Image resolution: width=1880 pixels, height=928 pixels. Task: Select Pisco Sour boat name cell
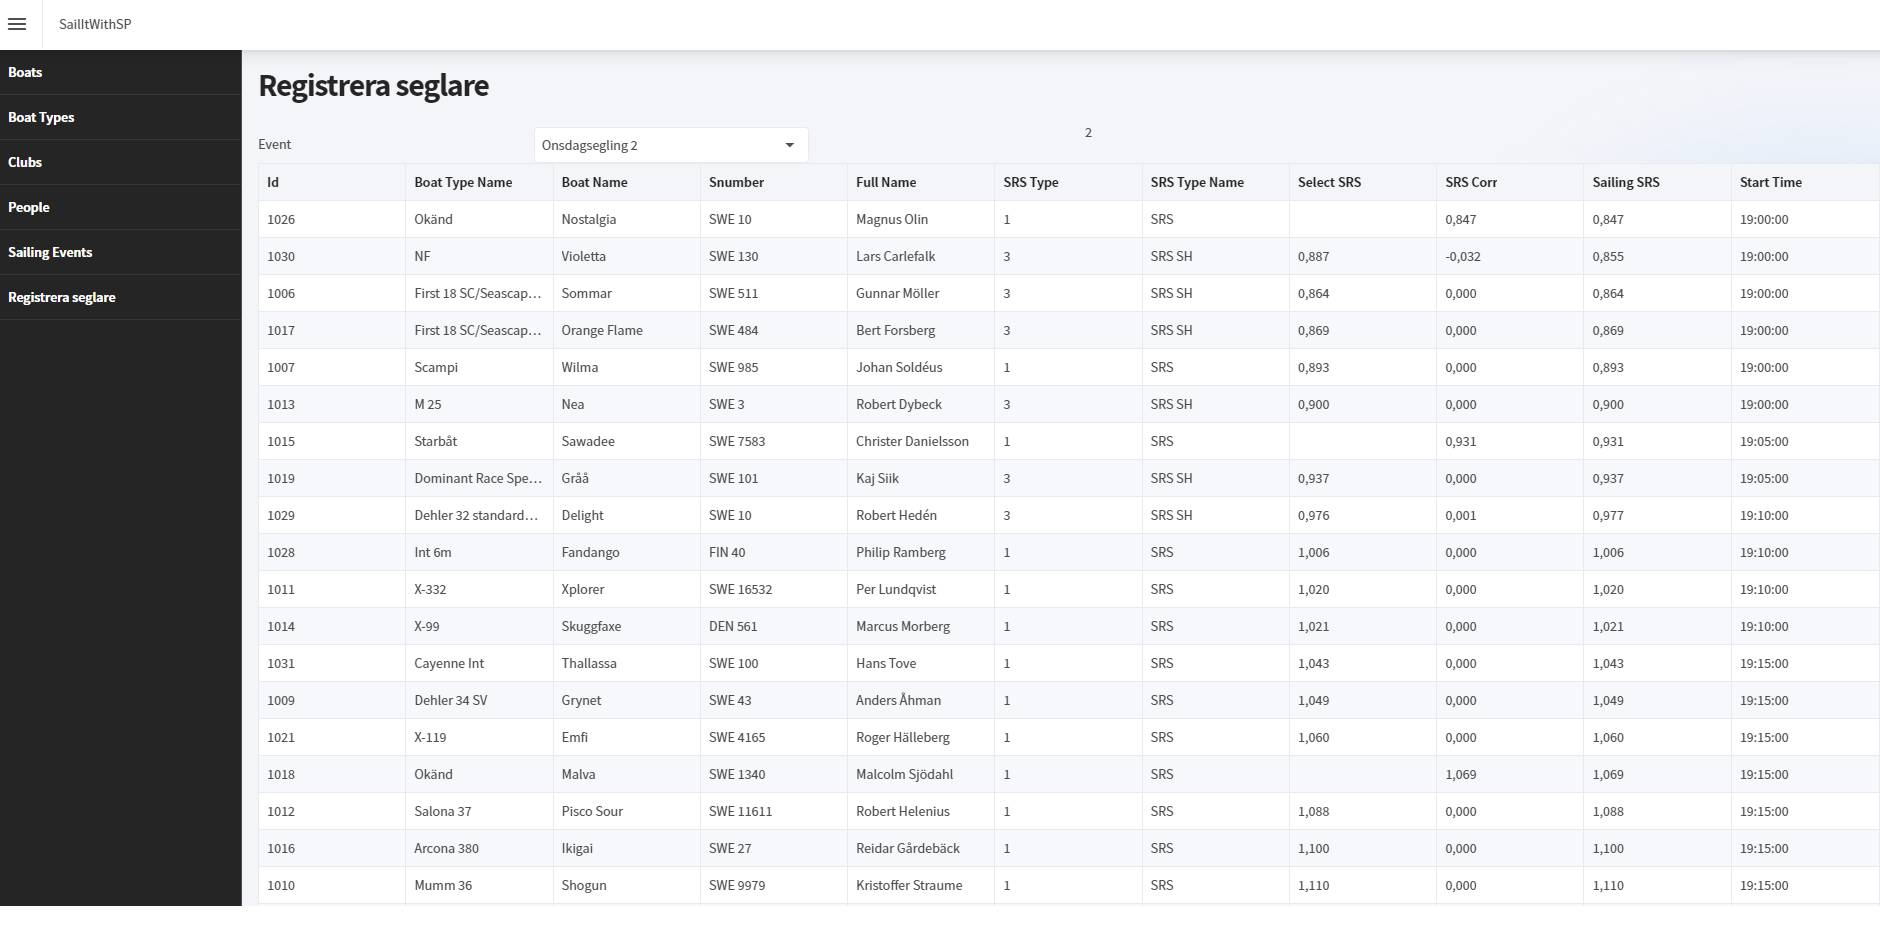point(626,811)
